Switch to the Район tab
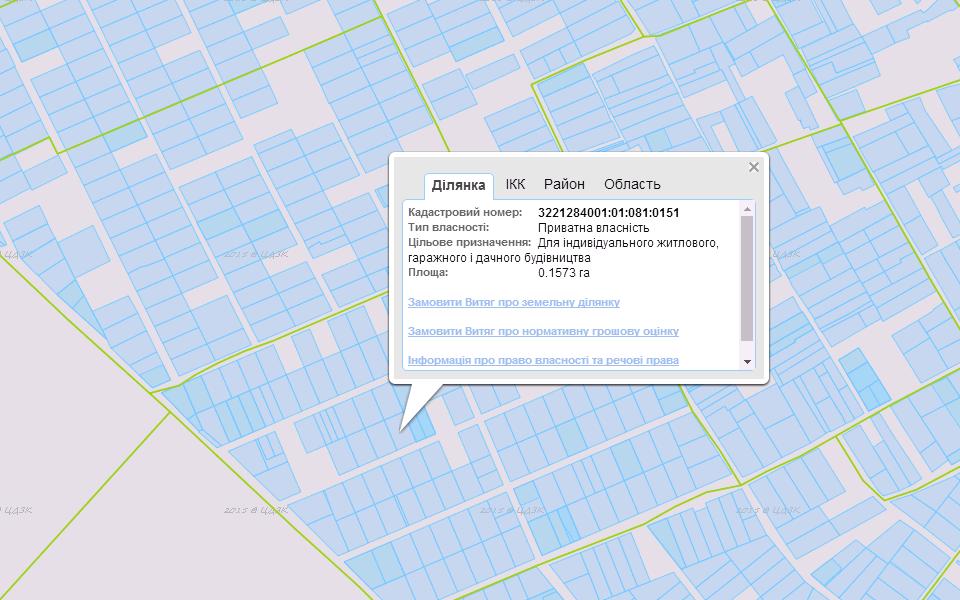This screenshot has height=600, width=960. pos(564,184)
